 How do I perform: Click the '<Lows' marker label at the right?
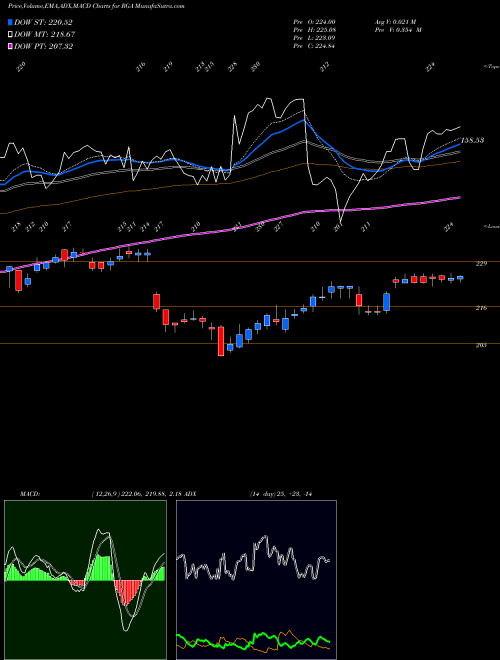pyautogui.click(x=492, y=226)
